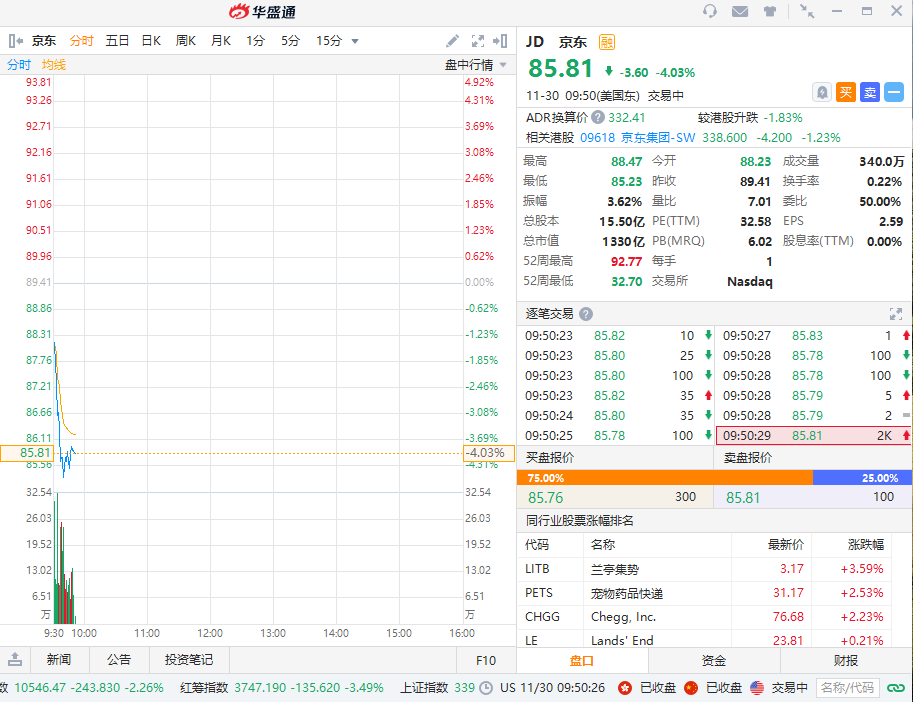Click the price alert bell icon
The height and width of the screenshot is (702, 913).
(822, 92)
